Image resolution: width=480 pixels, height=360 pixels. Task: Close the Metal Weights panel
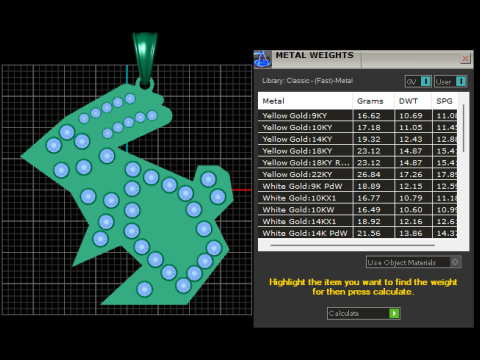click(465, 59)
